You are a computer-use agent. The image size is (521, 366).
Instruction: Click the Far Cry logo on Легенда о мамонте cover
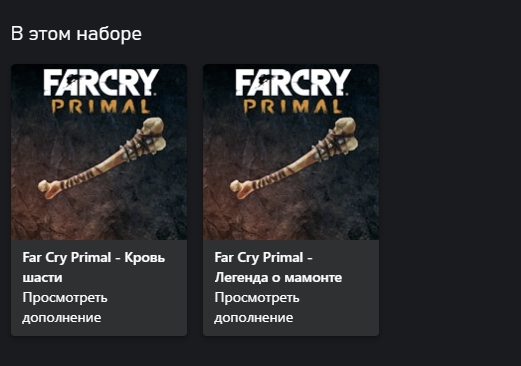(293, 83)
